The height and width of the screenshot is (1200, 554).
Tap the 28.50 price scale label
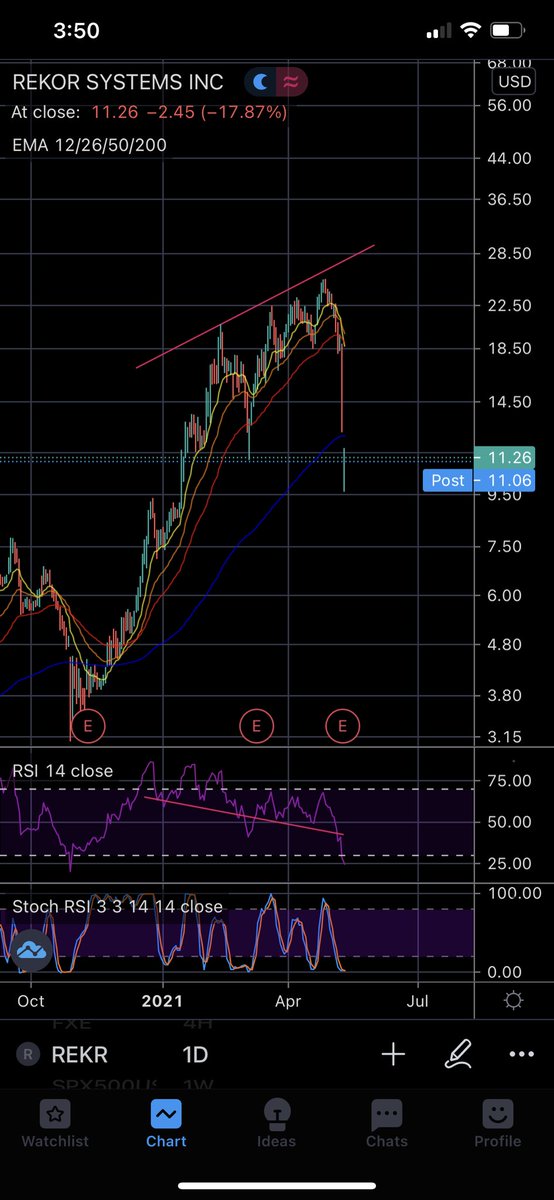[x=508, y=253]
